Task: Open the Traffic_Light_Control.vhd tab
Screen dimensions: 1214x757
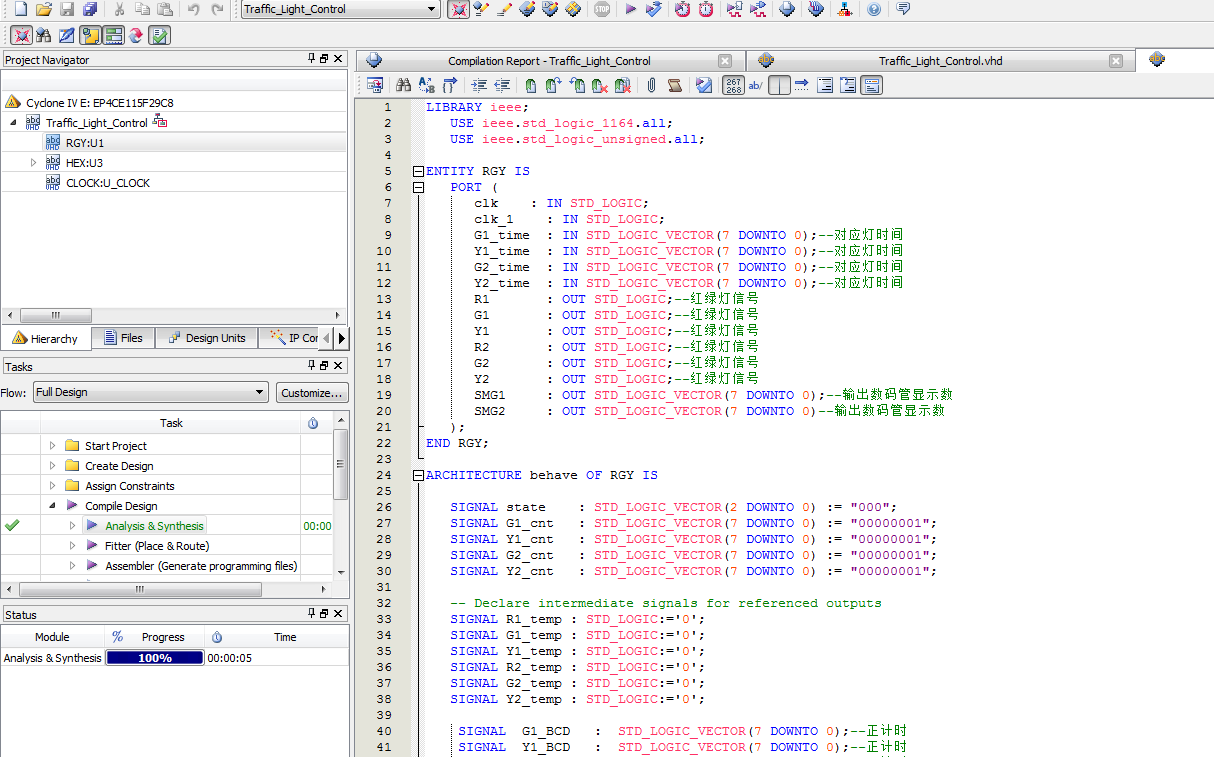Action: coord(940,61)
